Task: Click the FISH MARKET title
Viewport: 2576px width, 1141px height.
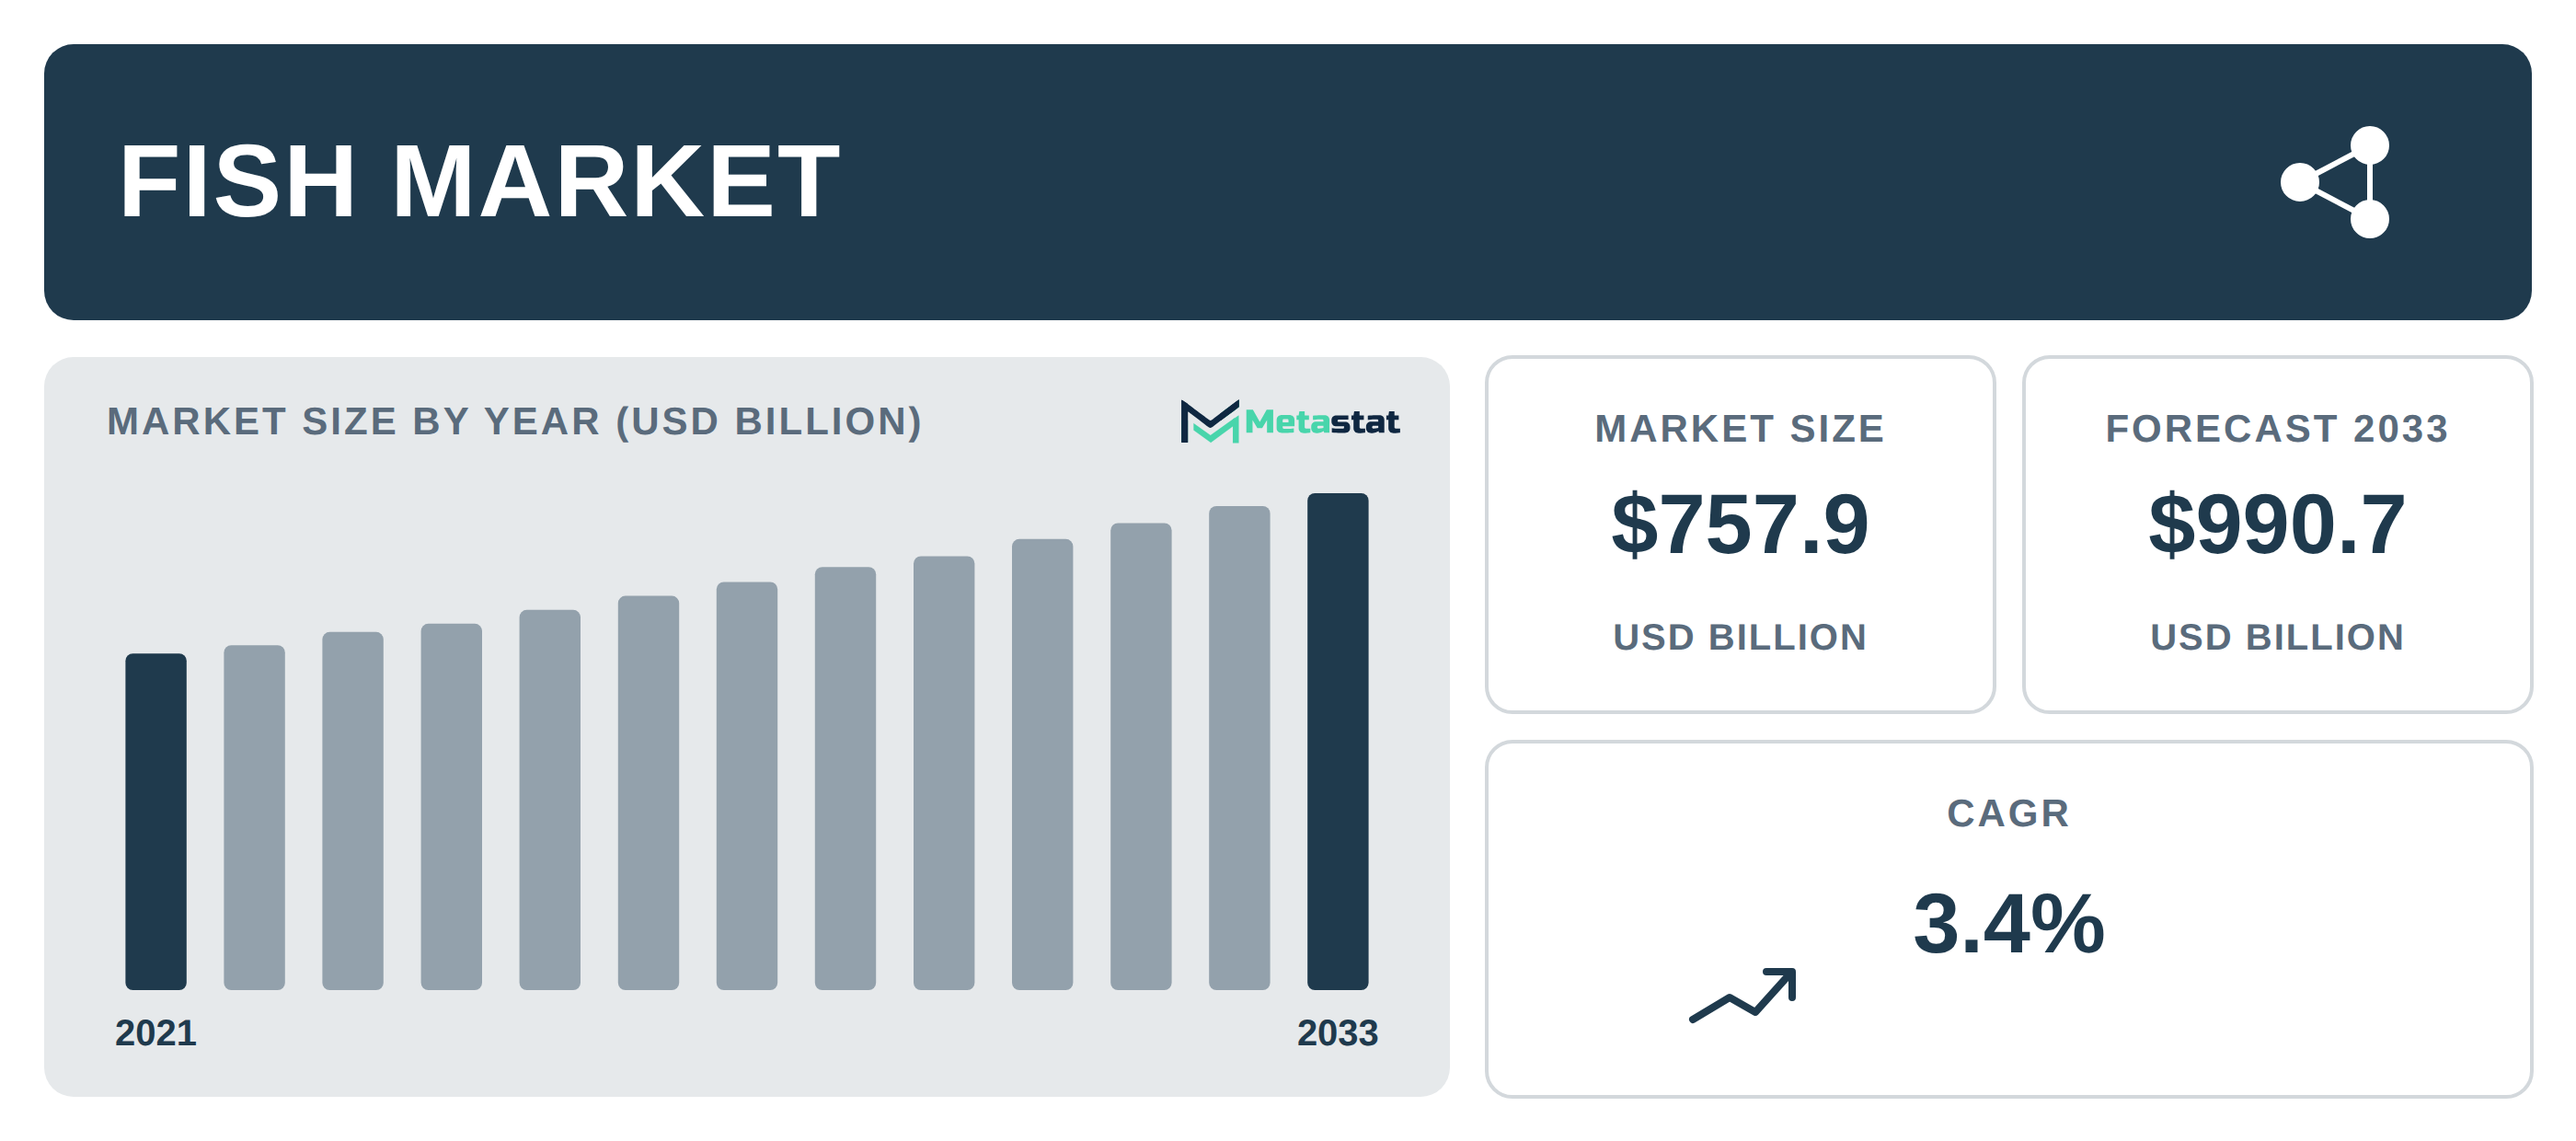Action: (479, 182)
